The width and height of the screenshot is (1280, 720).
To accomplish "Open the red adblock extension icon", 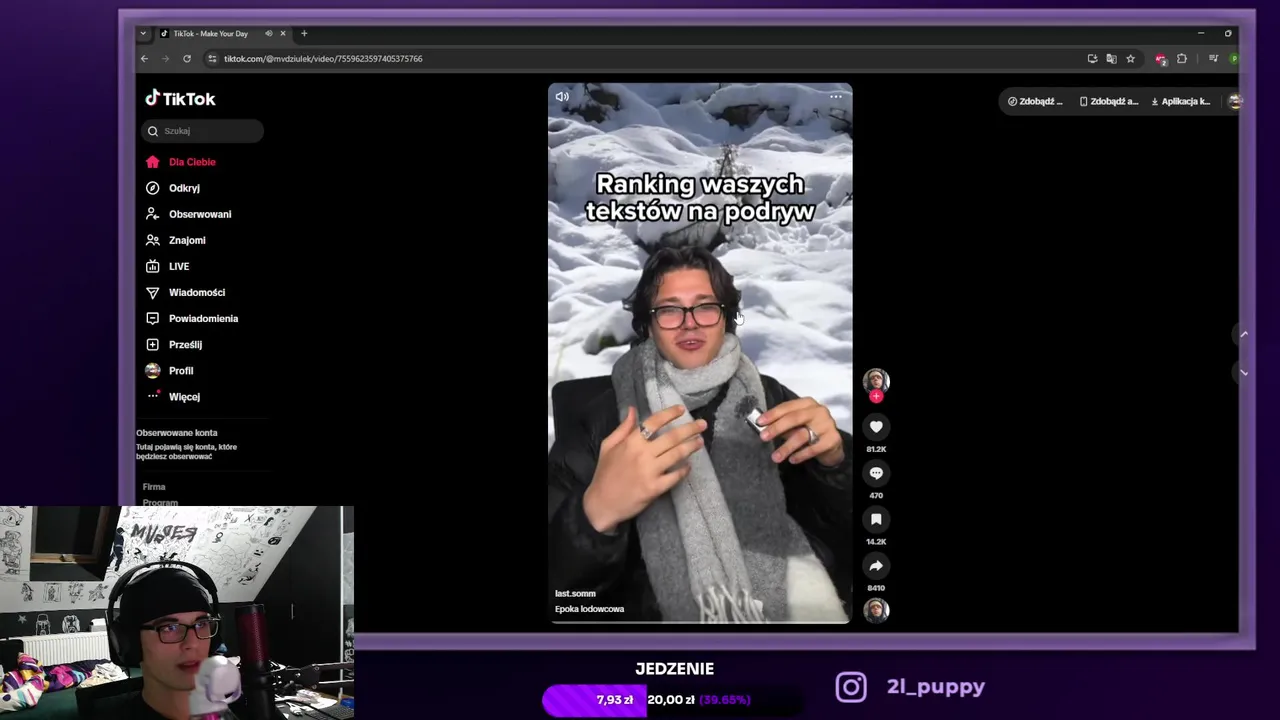I will pyautogui.click(x=1160, y=59).
